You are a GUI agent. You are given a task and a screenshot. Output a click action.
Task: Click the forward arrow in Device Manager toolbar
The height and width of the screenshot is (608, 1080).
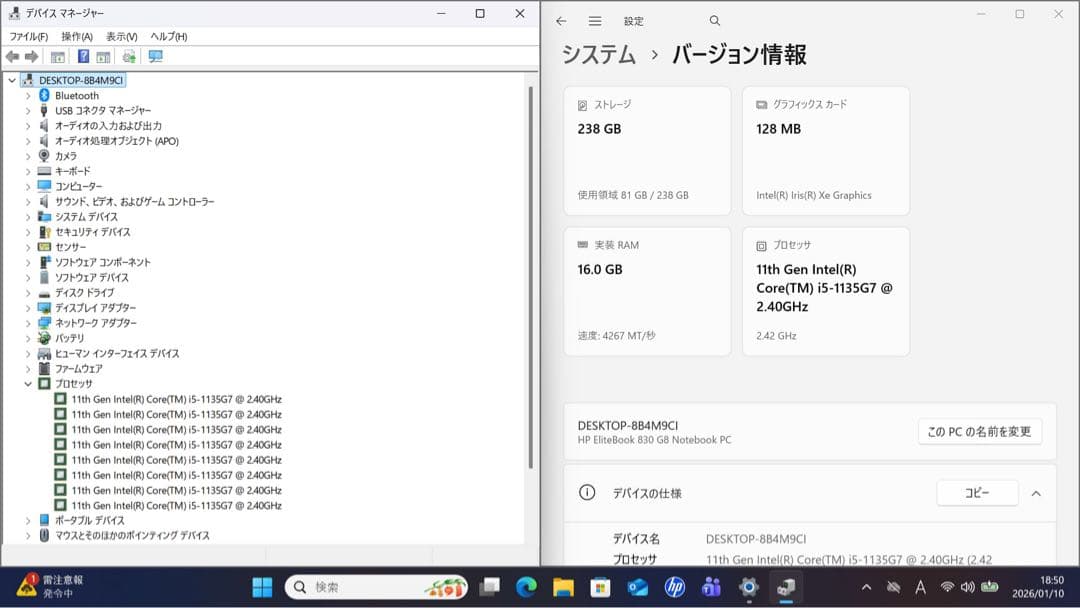pos(32,56)
